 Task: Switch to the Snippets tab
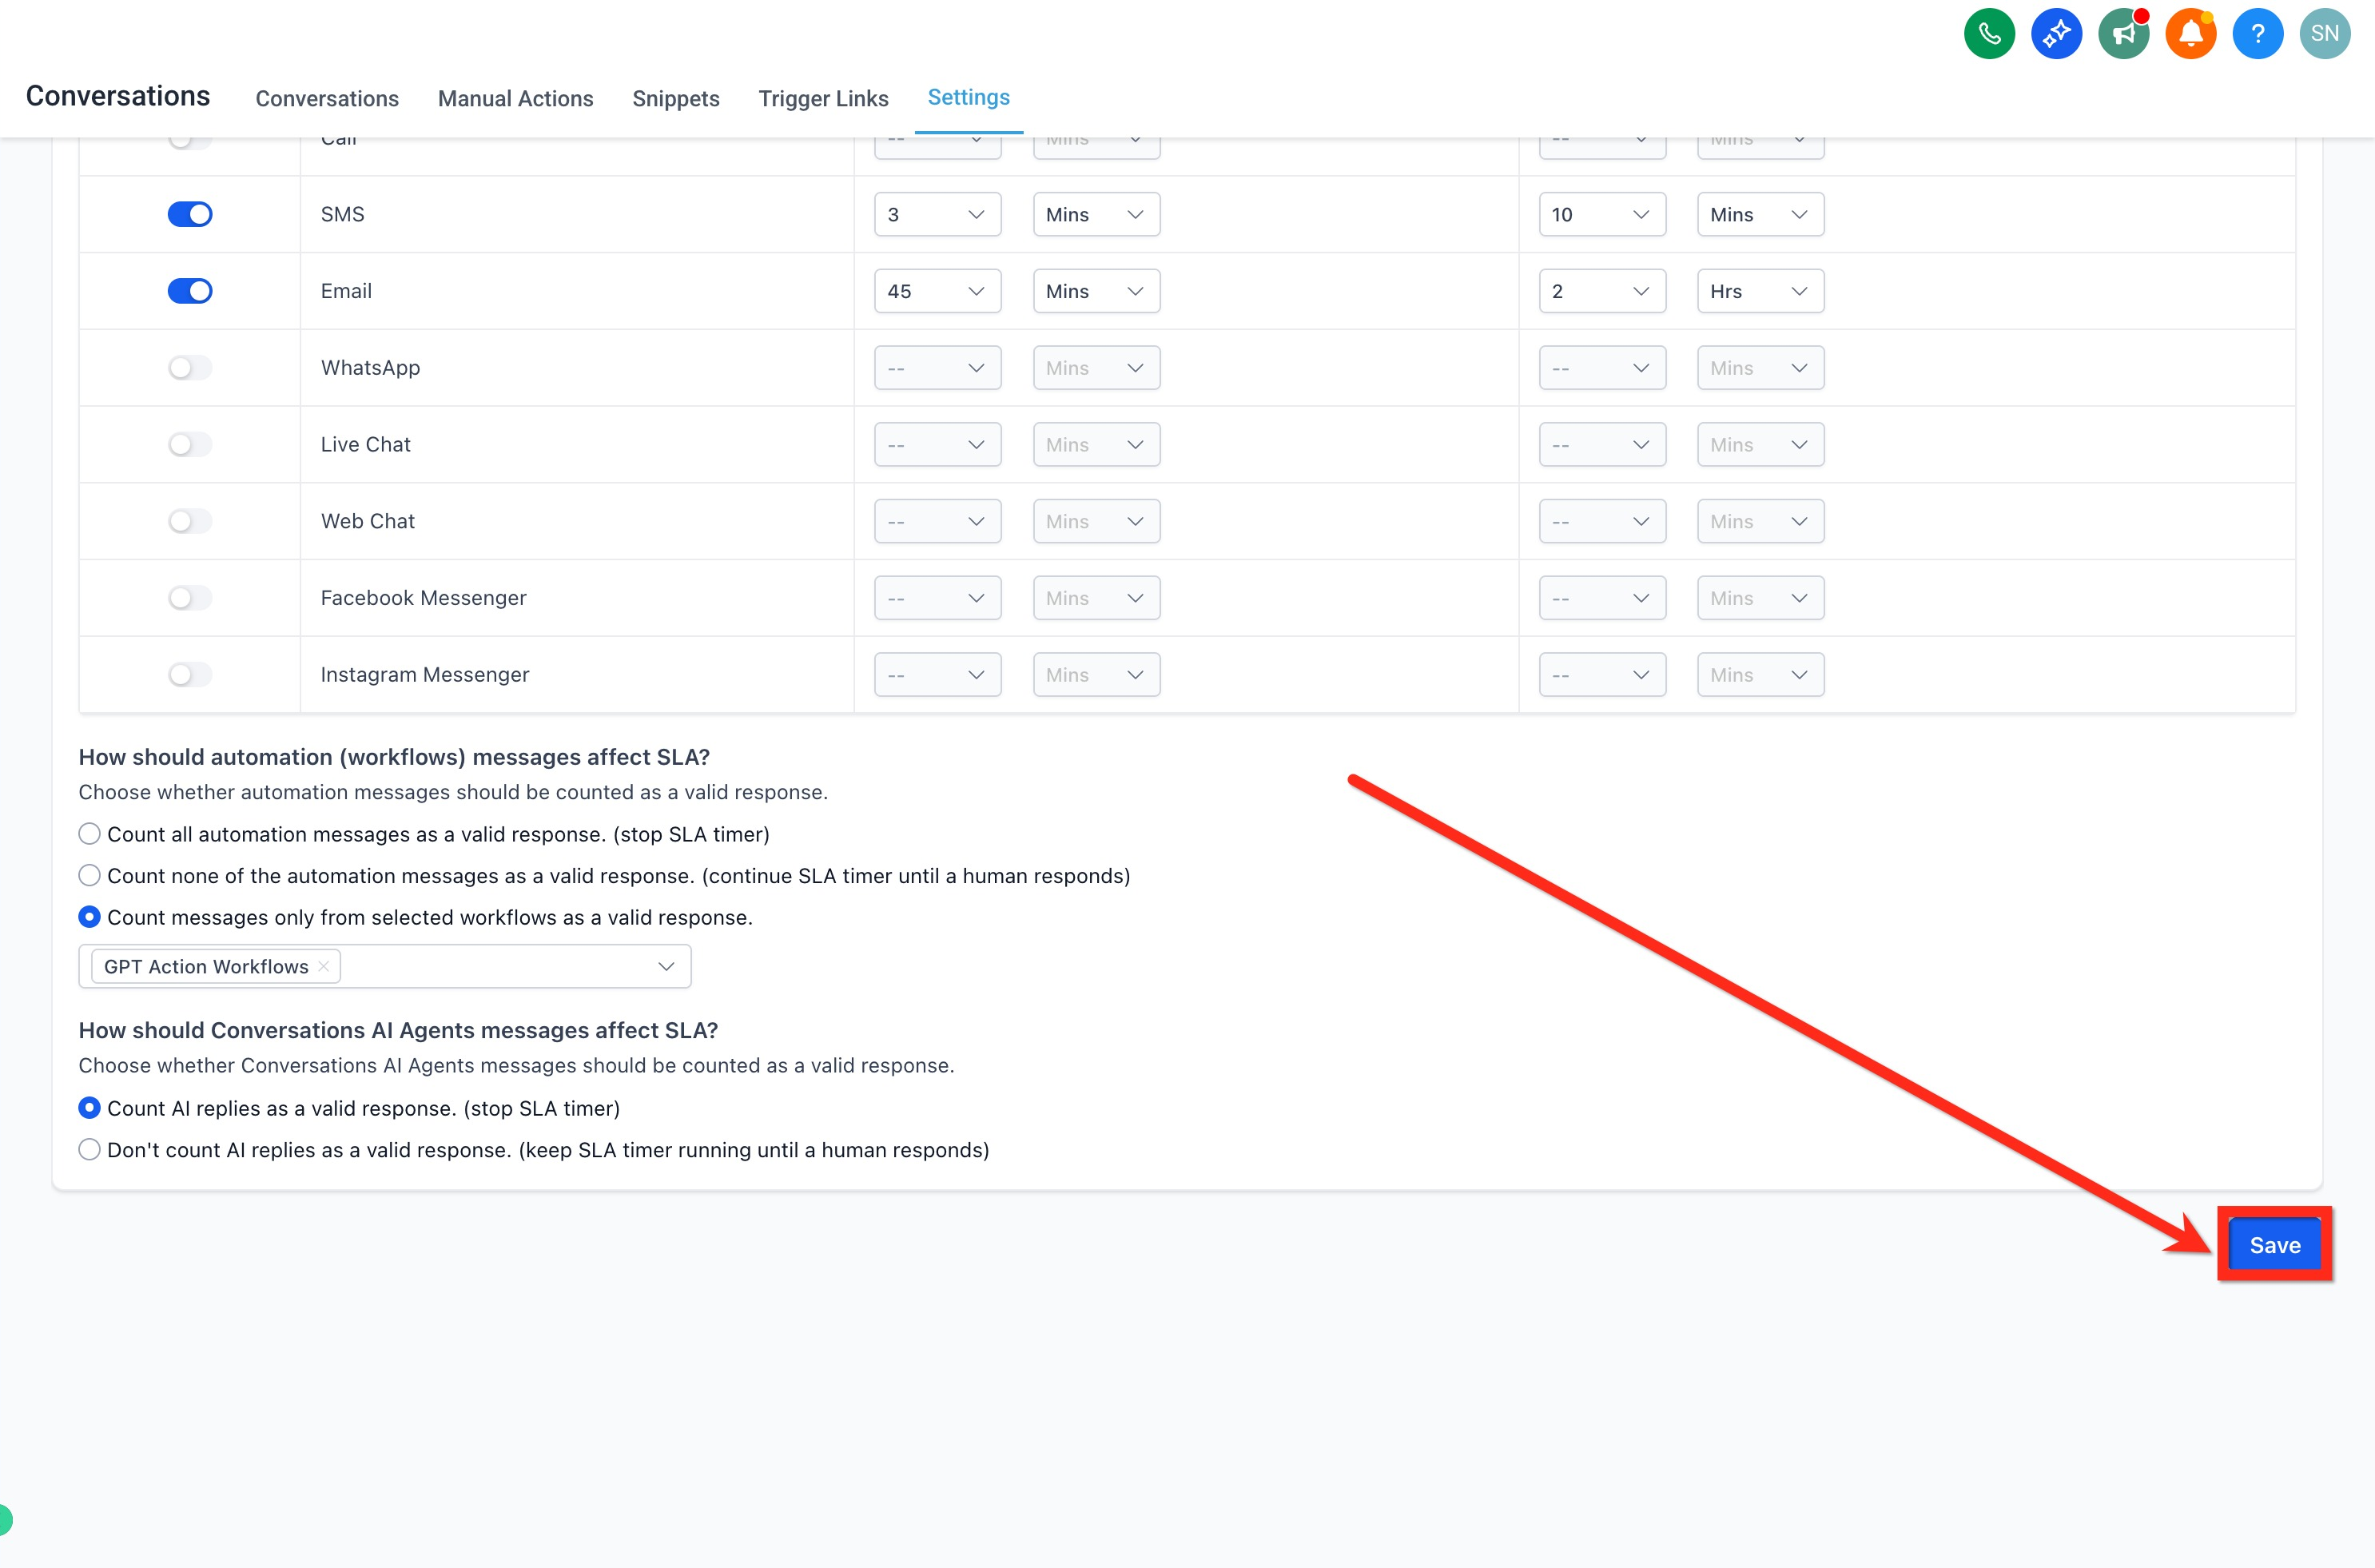tap(676, 98)
